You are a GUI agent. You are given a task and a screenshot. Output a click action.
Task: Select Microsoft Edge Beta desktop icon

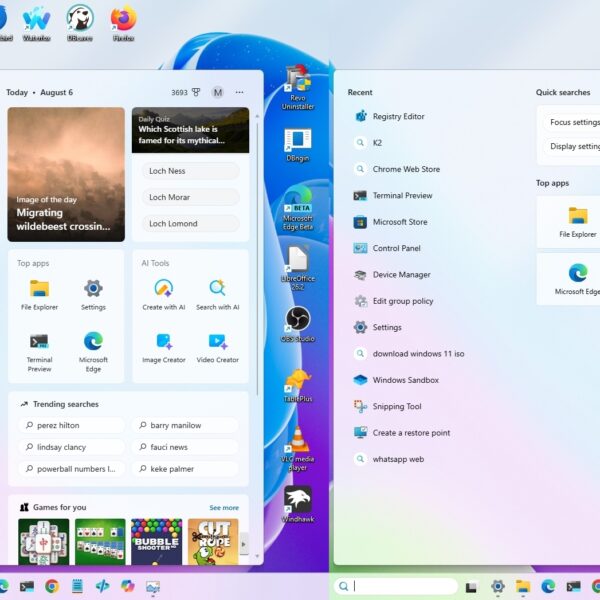(x=298, y=209)
